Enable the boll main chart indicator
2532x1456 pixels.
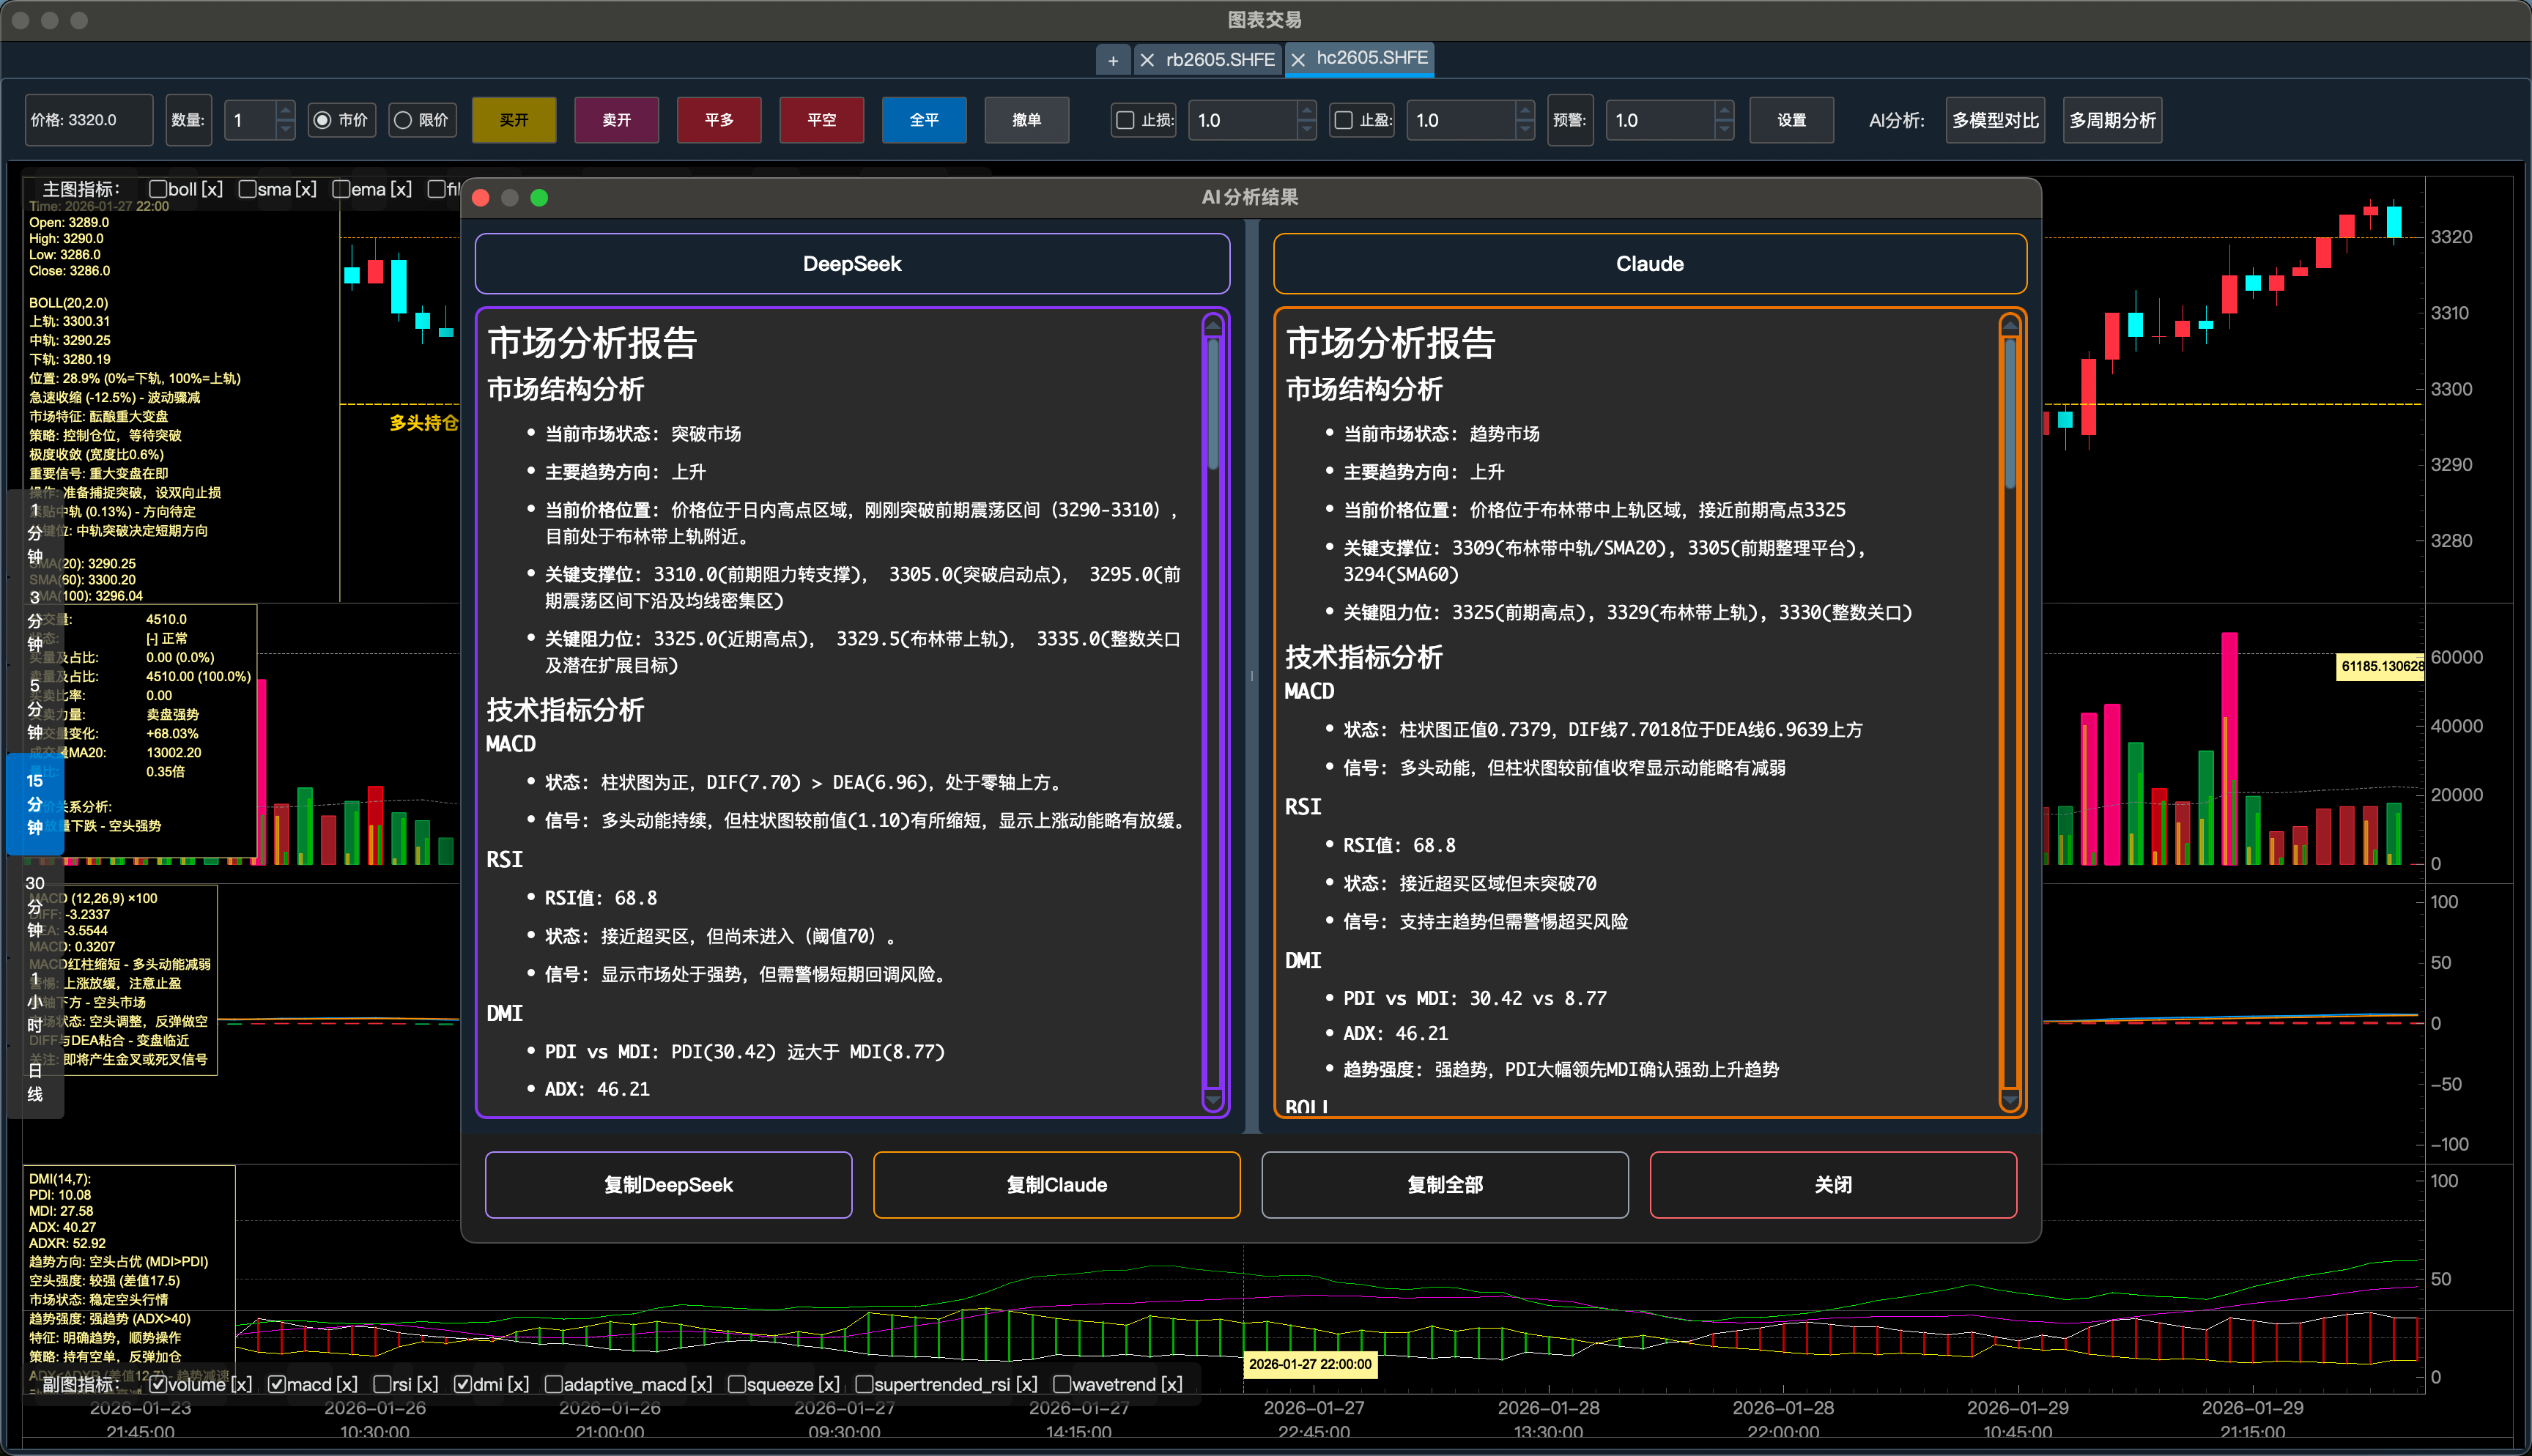click(157, 188)
